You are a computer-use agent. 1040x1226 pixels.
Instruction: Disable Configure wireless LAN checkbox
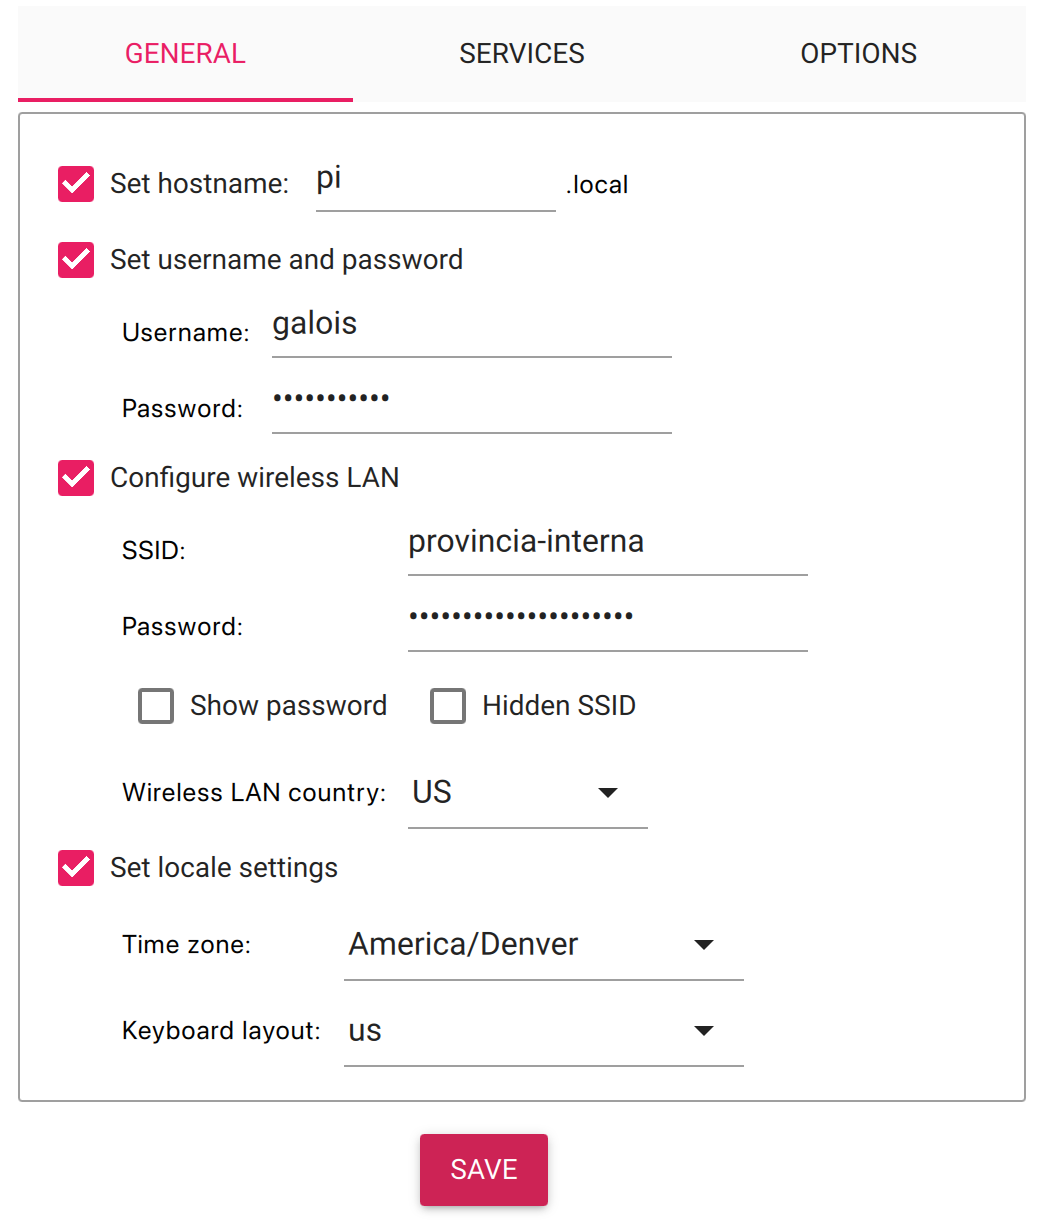click(x=76, y=478)
